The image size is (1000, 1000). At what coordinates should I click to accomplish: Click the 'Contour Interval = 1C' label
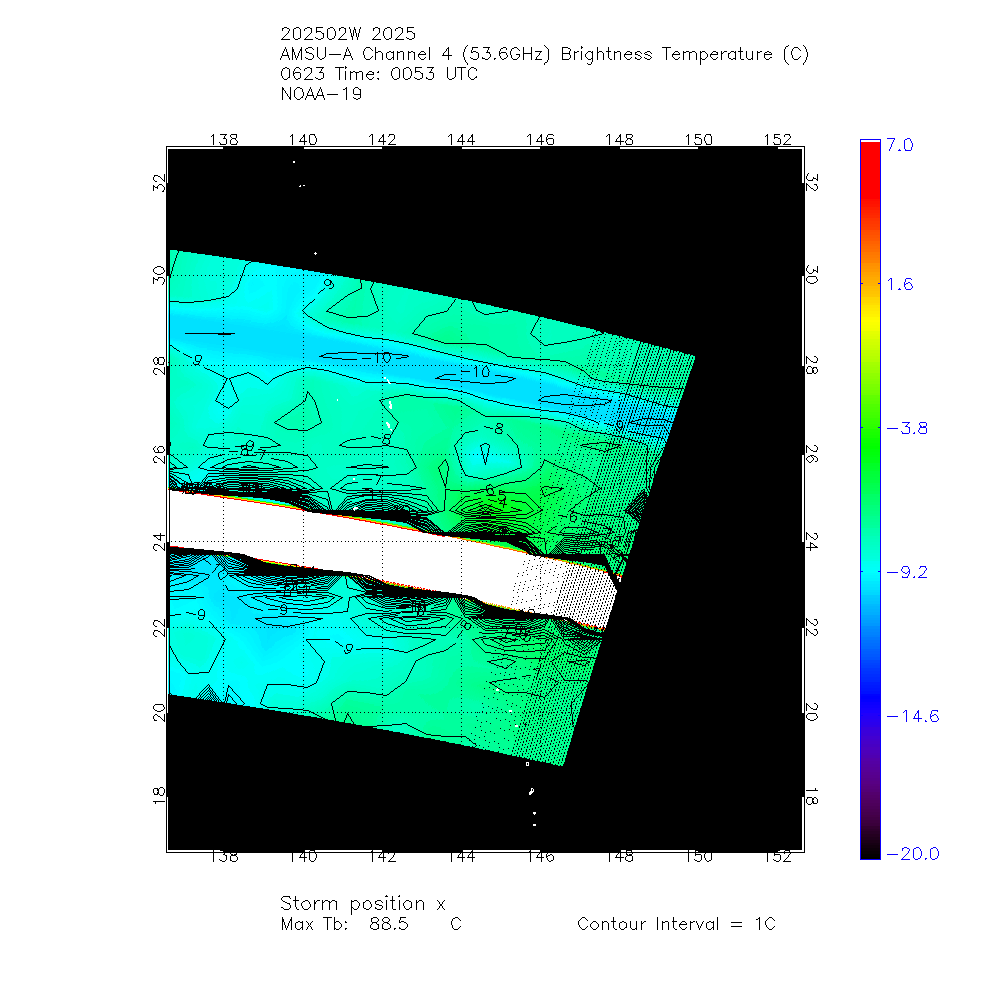tap(676, 924)
